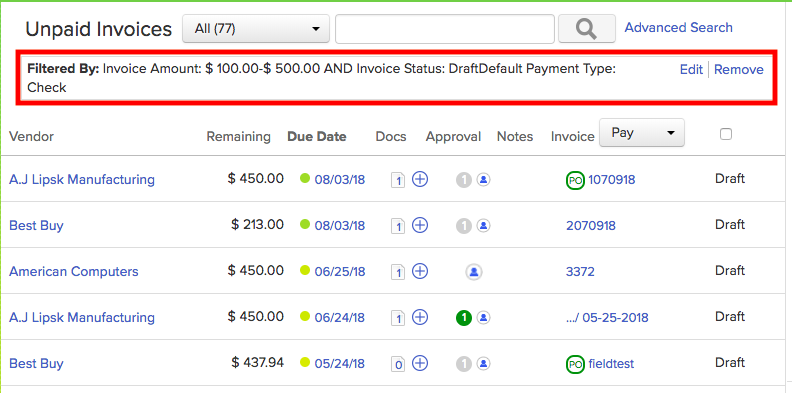Open zero docs icon for fieldtest invoice
The image size is (792, 393).
(398, 364)
